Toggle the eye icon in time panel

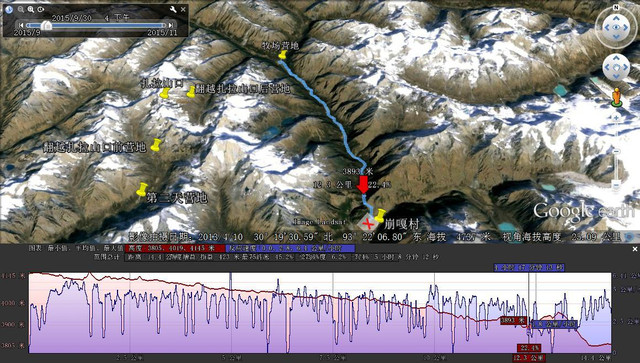pyautogui.click(x=40, y=9)
